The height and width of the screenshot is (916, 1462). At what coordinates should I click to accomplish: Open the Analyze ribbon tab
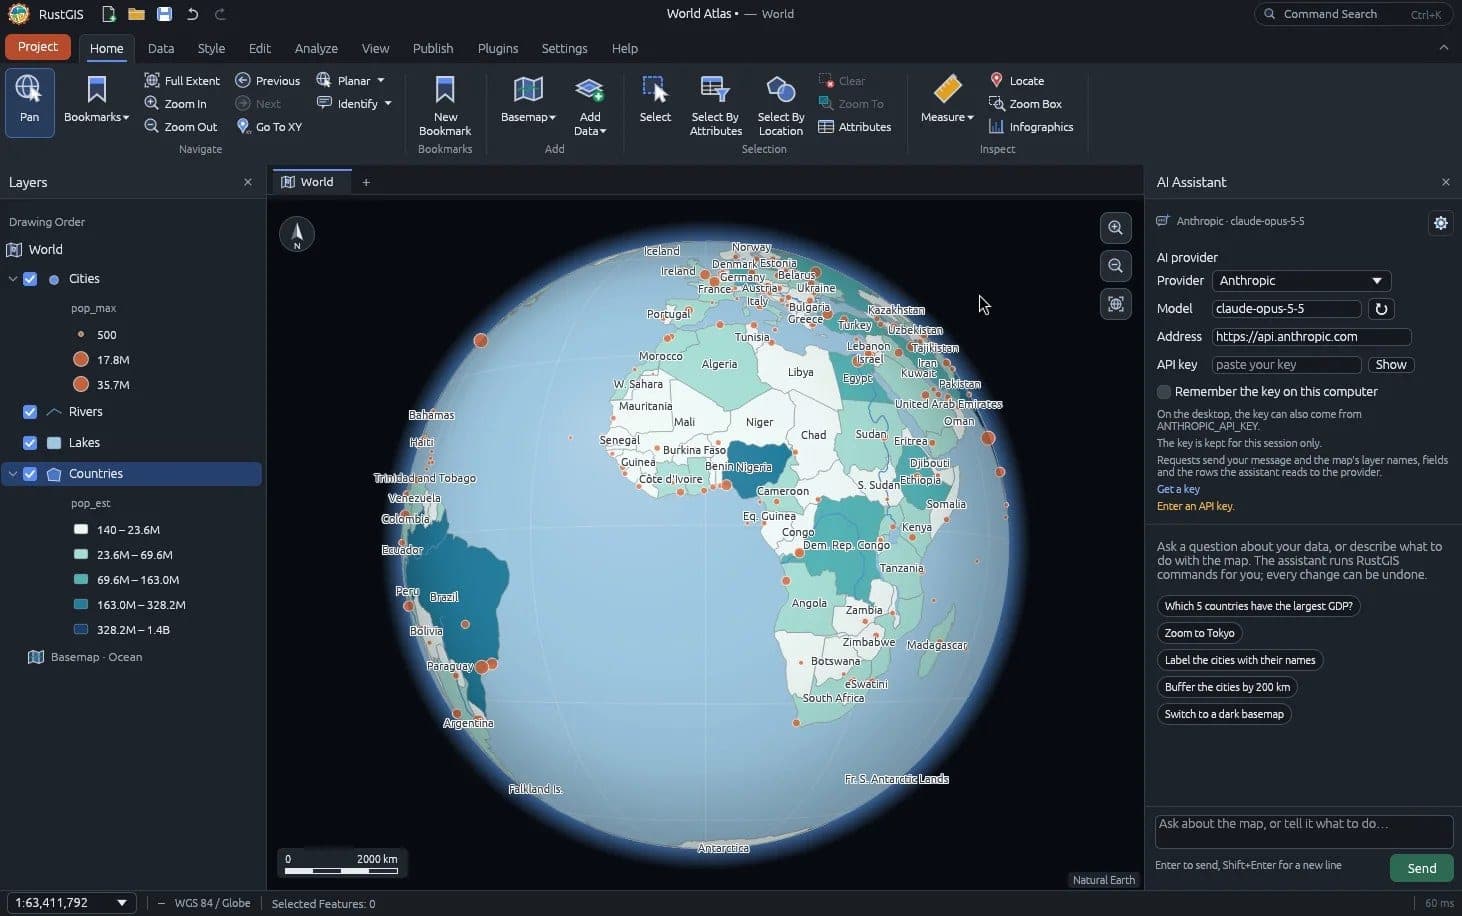[x=316, y=48]
